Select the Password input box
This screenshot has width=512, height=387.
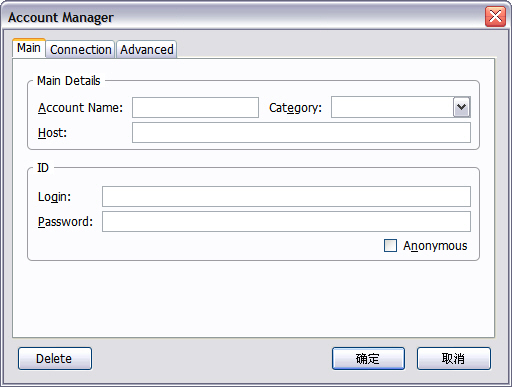tap(286, 221)
